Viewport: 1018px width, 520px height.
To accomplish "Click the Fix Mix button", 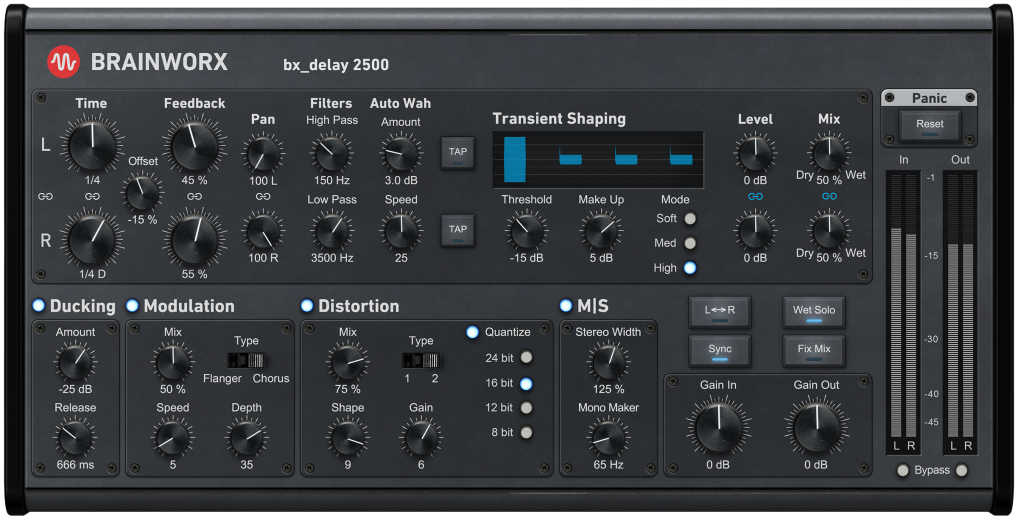I will click(813, 350).
